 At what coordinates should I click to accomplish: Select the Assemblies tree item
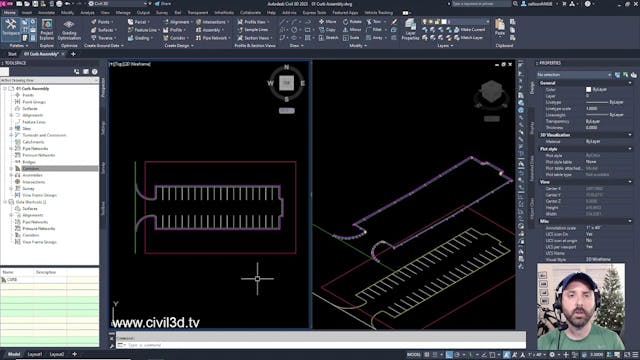(x=32, y=175)
